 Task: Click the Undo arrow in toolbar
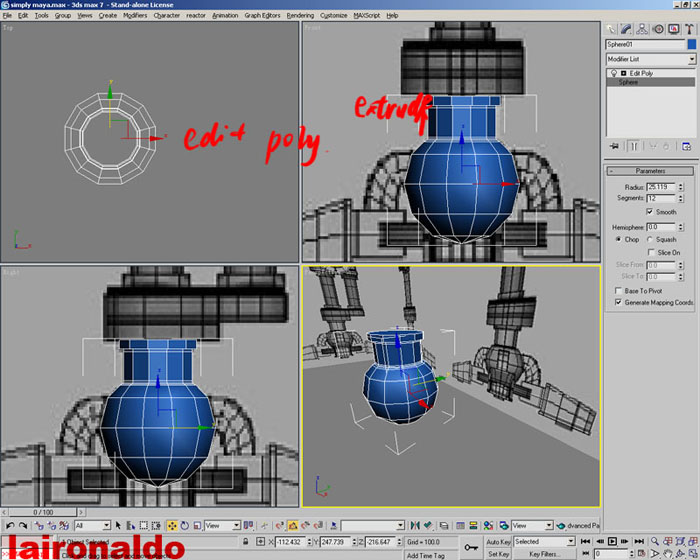coord(10,525)
